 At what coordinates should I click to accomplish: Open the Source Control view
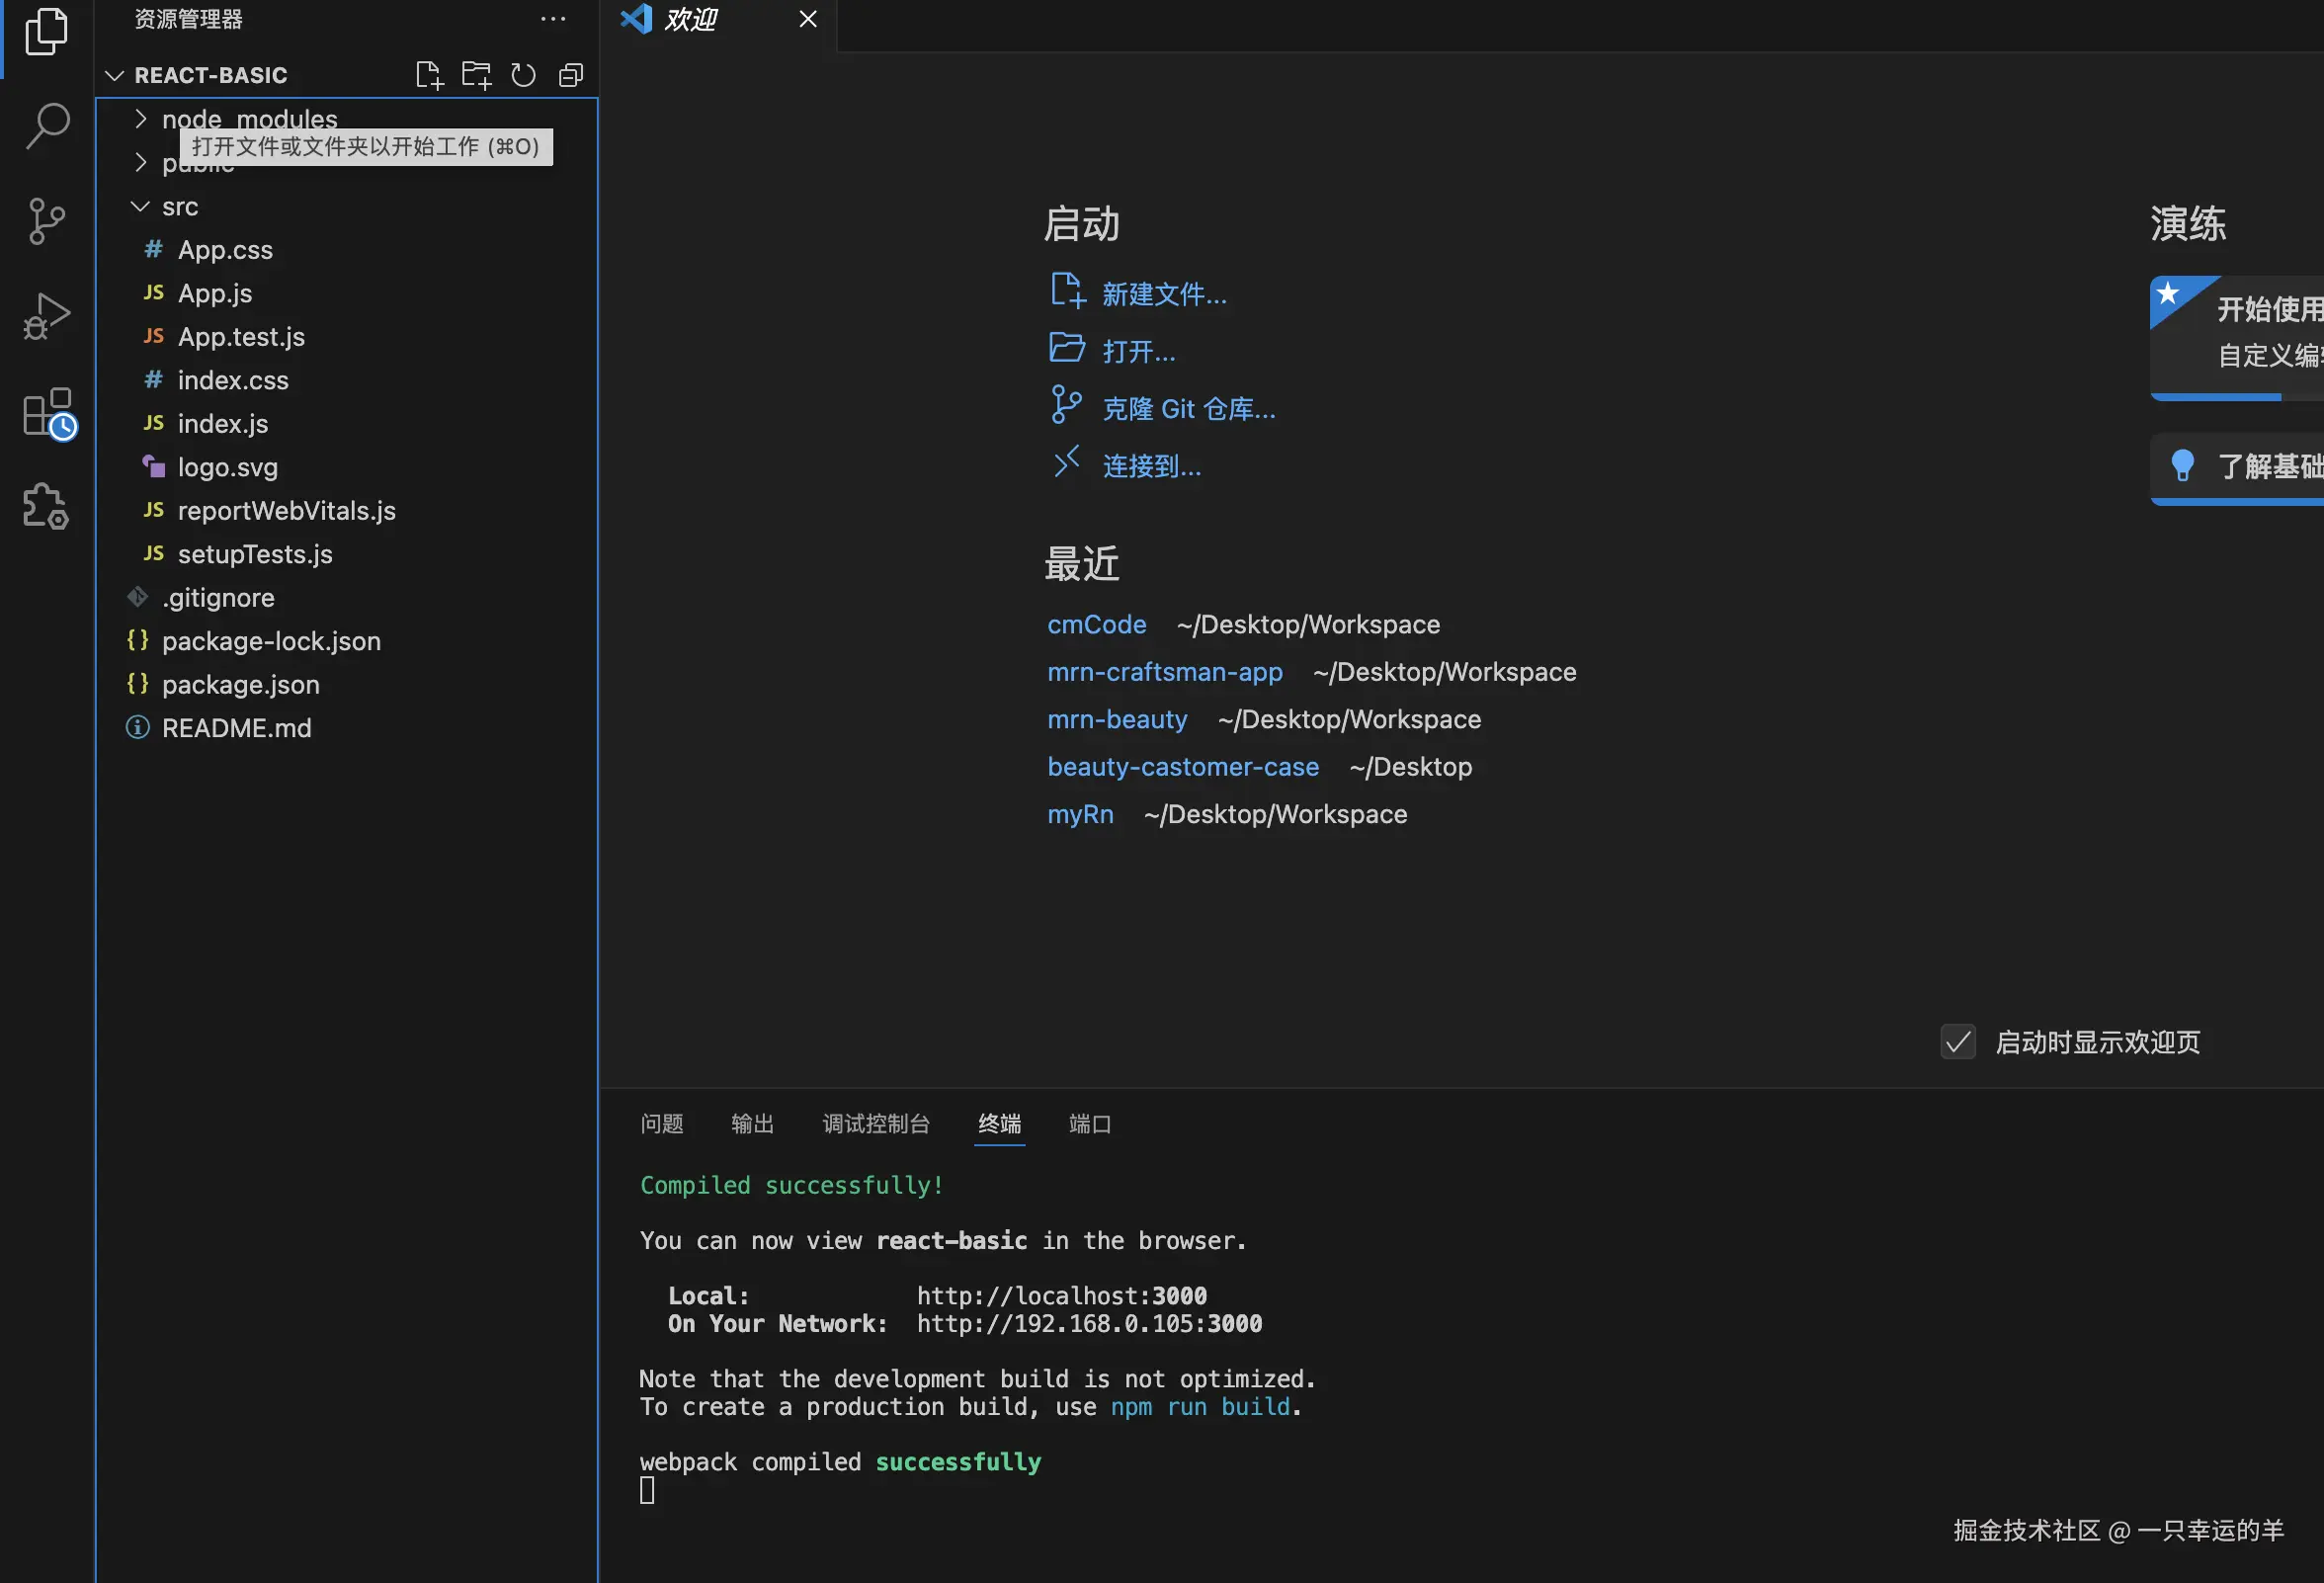point(46,221)
